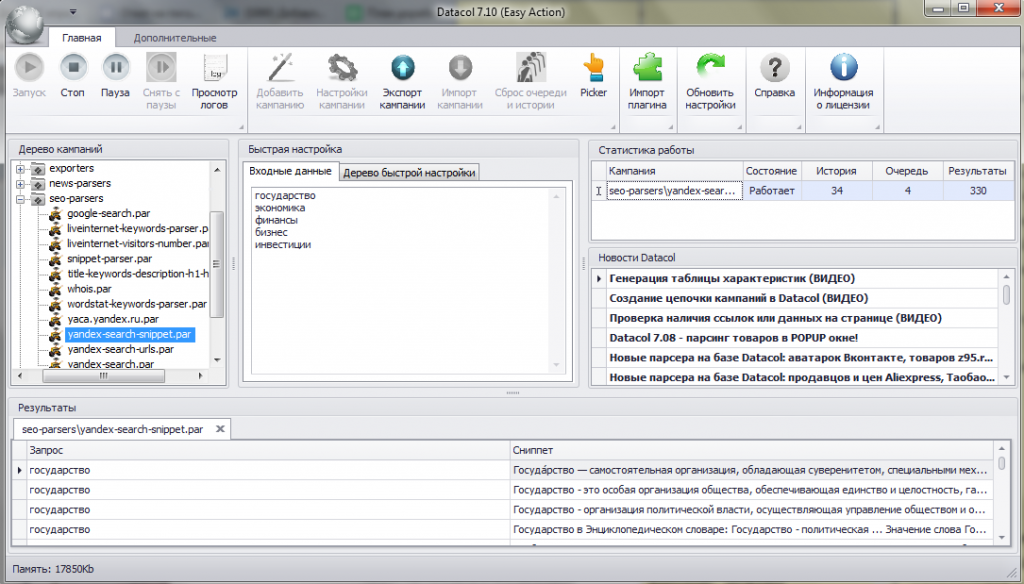1024x584 pixels.
Task: Collapse the seo-parsers tree folder
Action: (21, 199)
